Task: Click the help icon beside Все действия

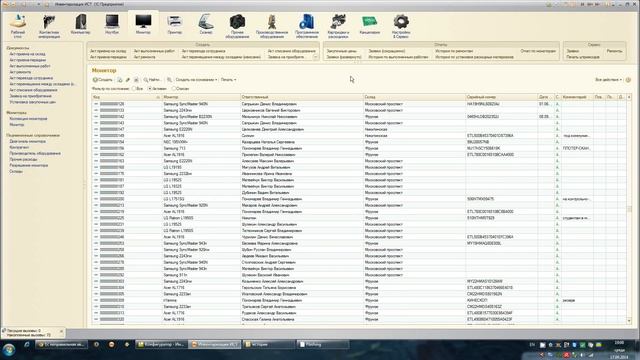Action: click(x=628, y=80)
